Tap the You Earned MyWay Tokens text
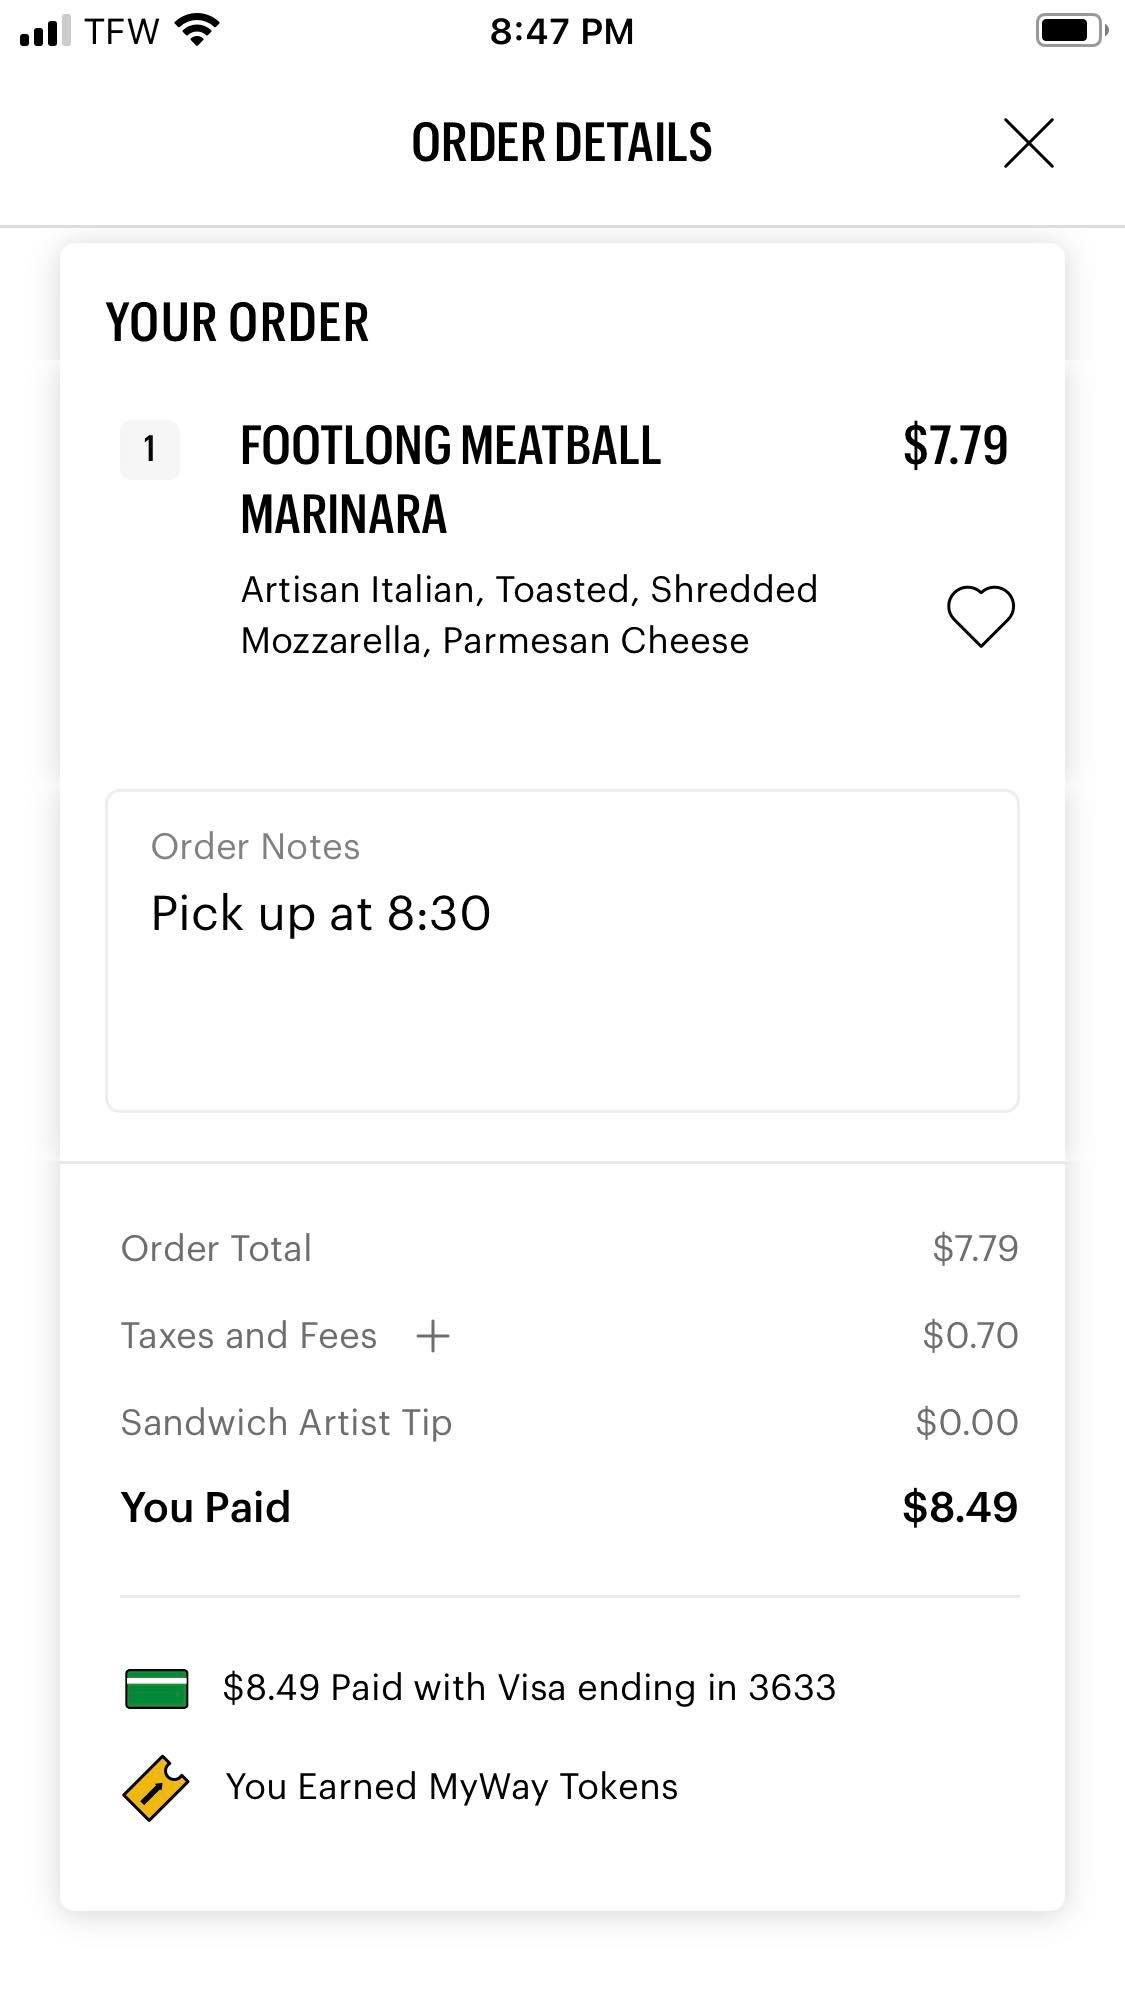Image resolution: width=1125 pixels, height=2001 pixels. pyautogui.click(x=452, y=1787)
